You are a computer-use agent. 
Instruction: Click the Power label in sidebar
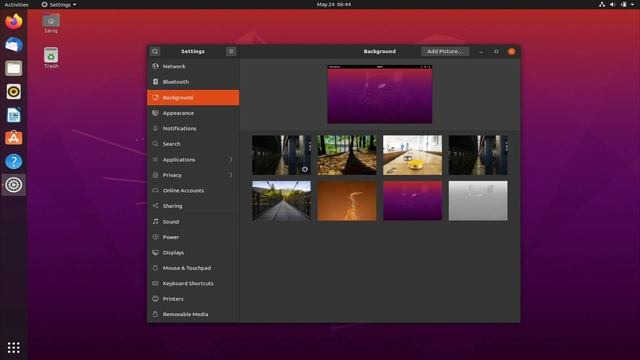click(171, 237)
